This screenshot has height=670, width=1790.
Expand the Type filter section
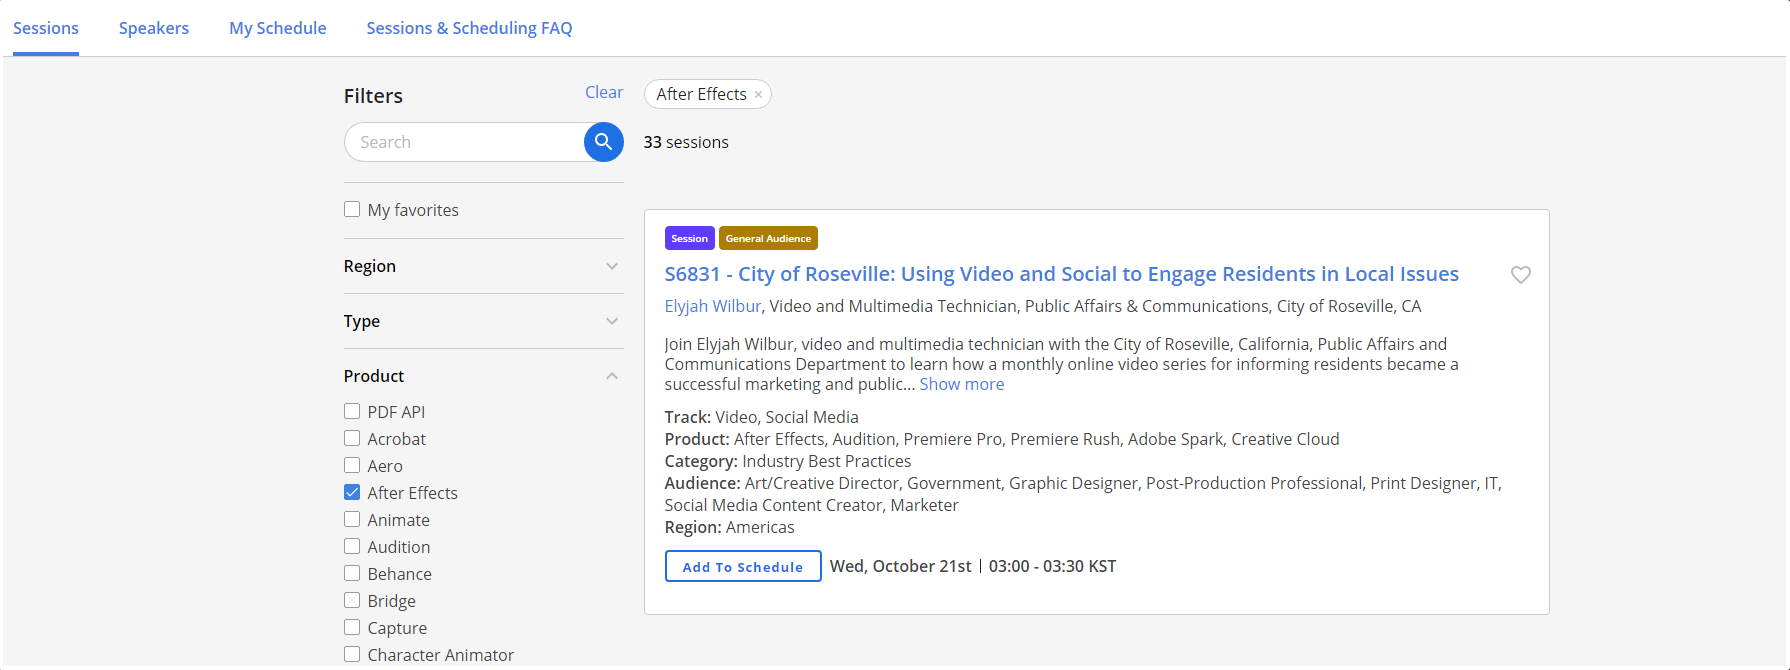click(x=483, y=321)
